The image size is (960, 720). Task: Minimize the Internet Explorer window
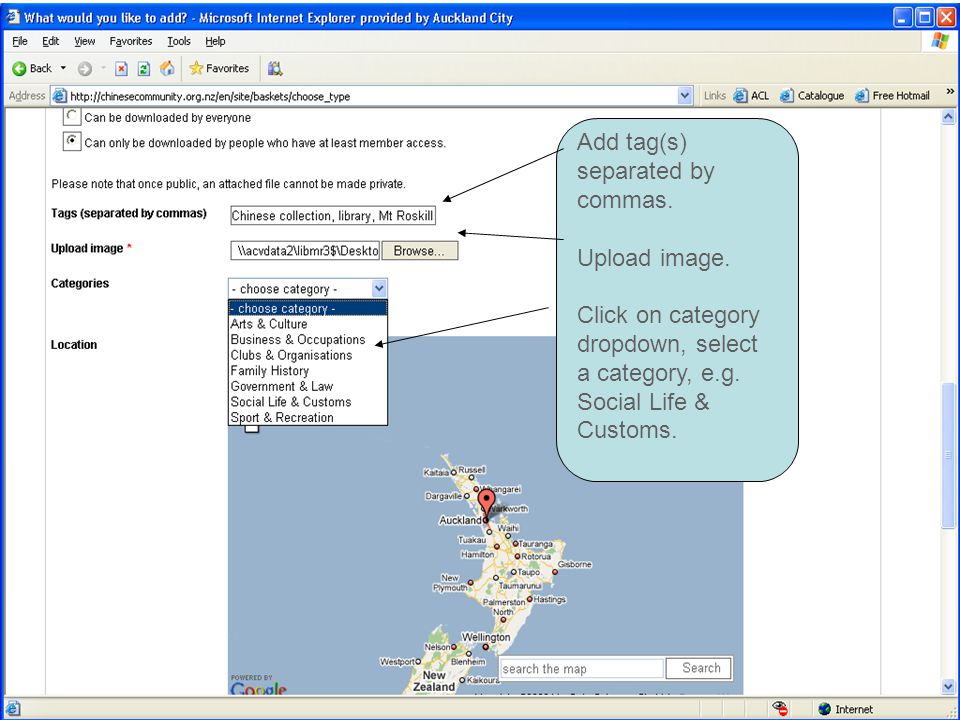(x=902, y=17)
